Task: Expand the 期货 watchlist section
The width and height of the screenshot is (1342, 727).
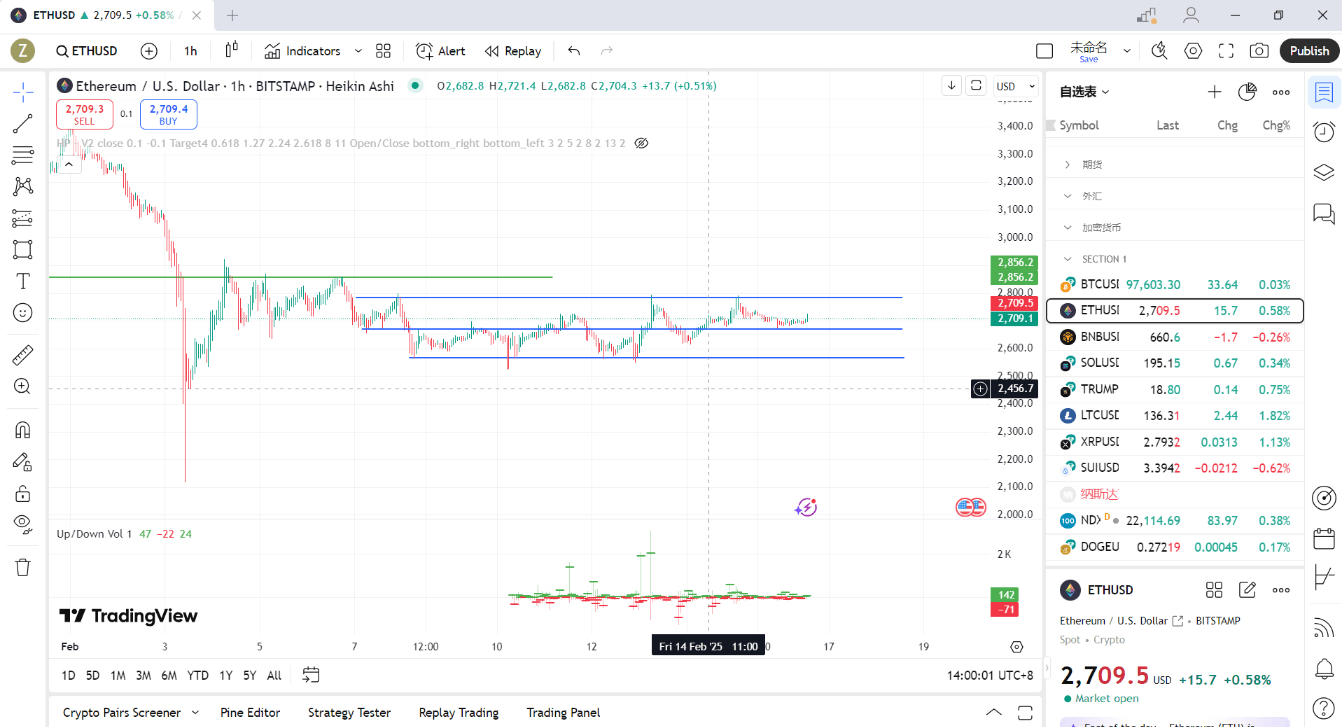Action: coord(1068,164)
